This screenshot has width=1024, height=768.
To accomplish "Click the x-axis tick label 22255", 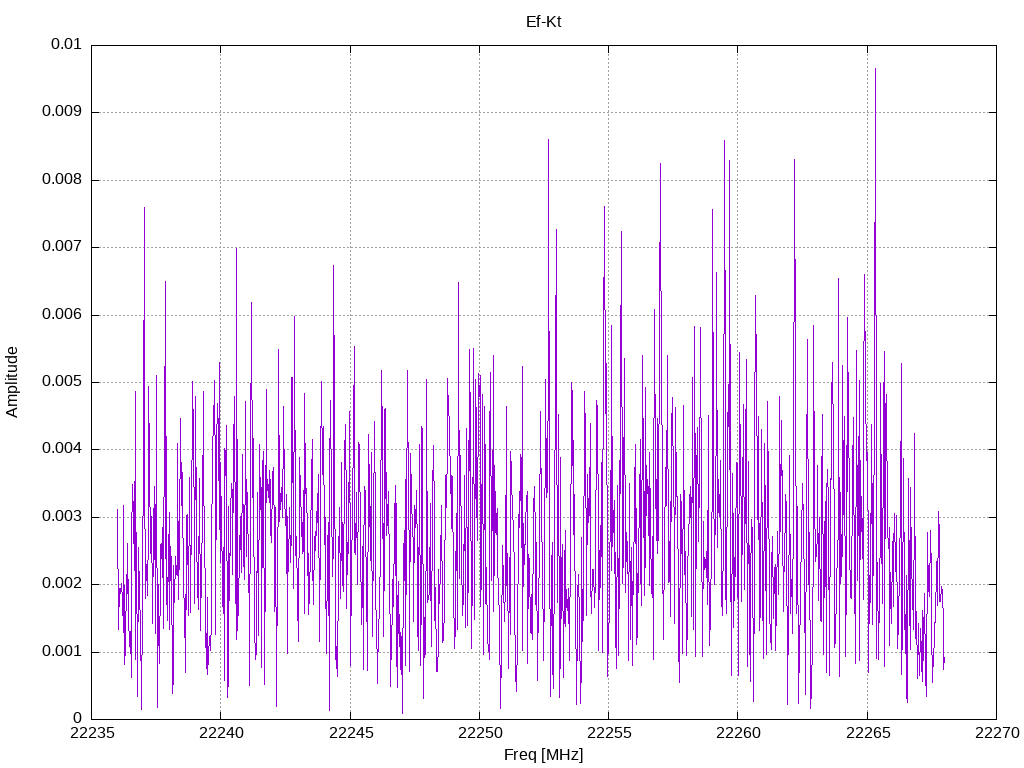I will 609,733.
